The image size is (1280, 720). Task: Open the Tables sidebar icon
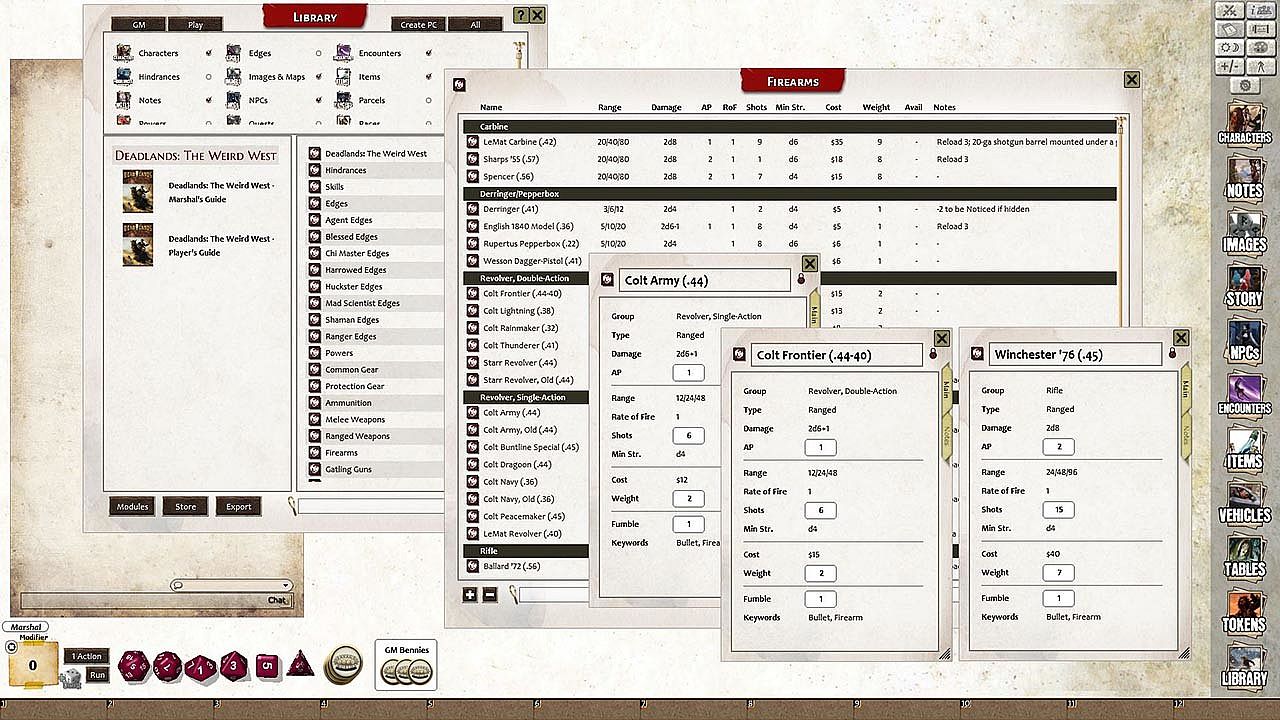click(1244, 552)
